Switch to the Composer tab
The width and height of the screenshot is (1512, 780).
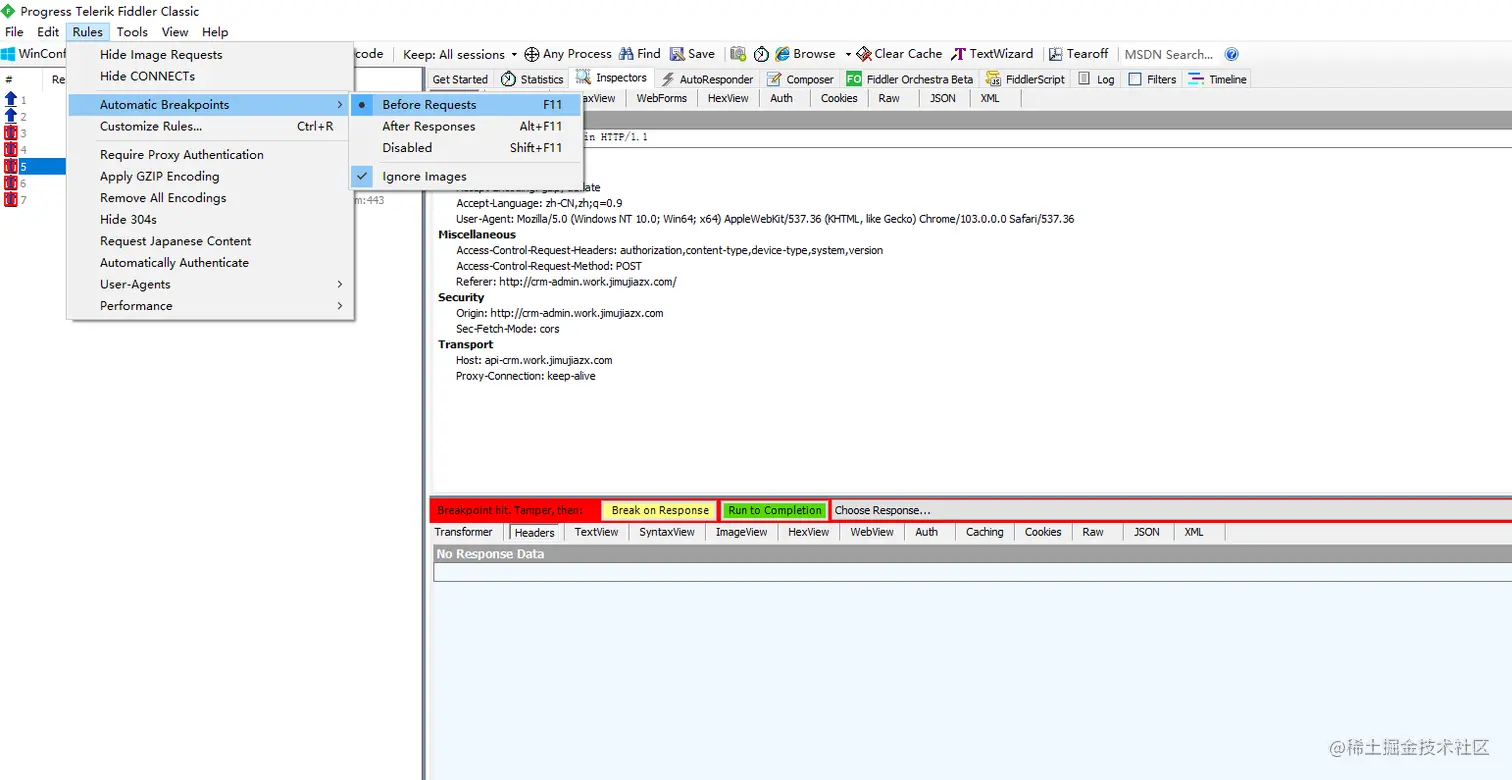(800, 79)
